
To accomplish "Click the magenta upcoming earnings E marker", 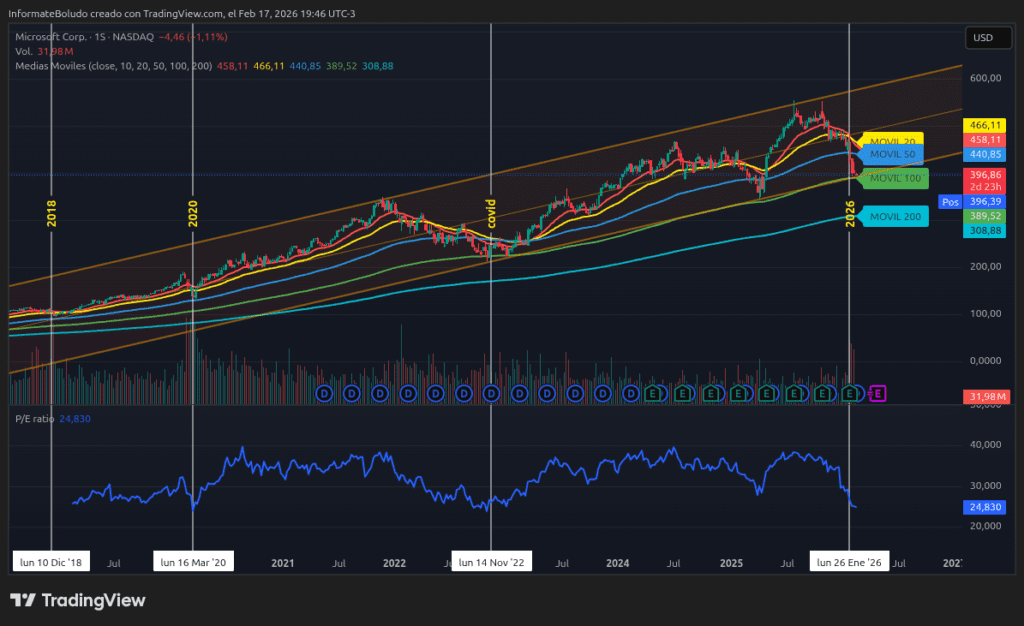I will click(877, 394).
